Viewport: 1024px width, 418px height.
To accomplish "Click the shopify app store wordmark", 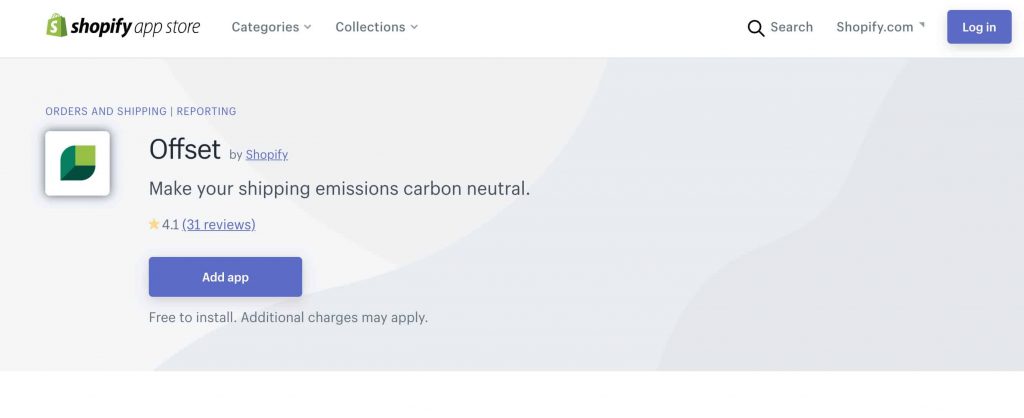I will (135, 27).
